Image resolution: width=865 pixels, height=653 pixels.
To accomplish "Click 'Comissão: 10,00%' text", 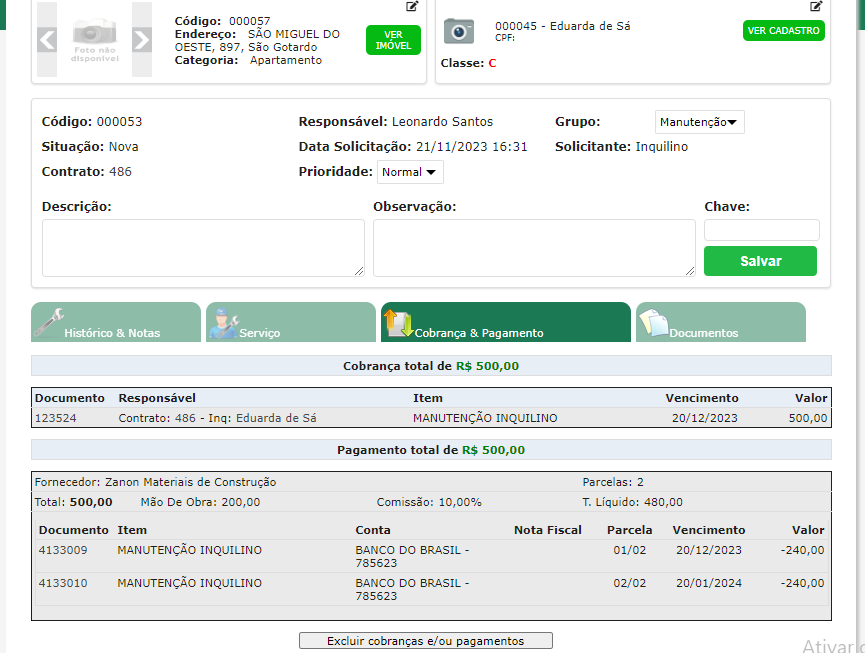I will pos(429,502).
